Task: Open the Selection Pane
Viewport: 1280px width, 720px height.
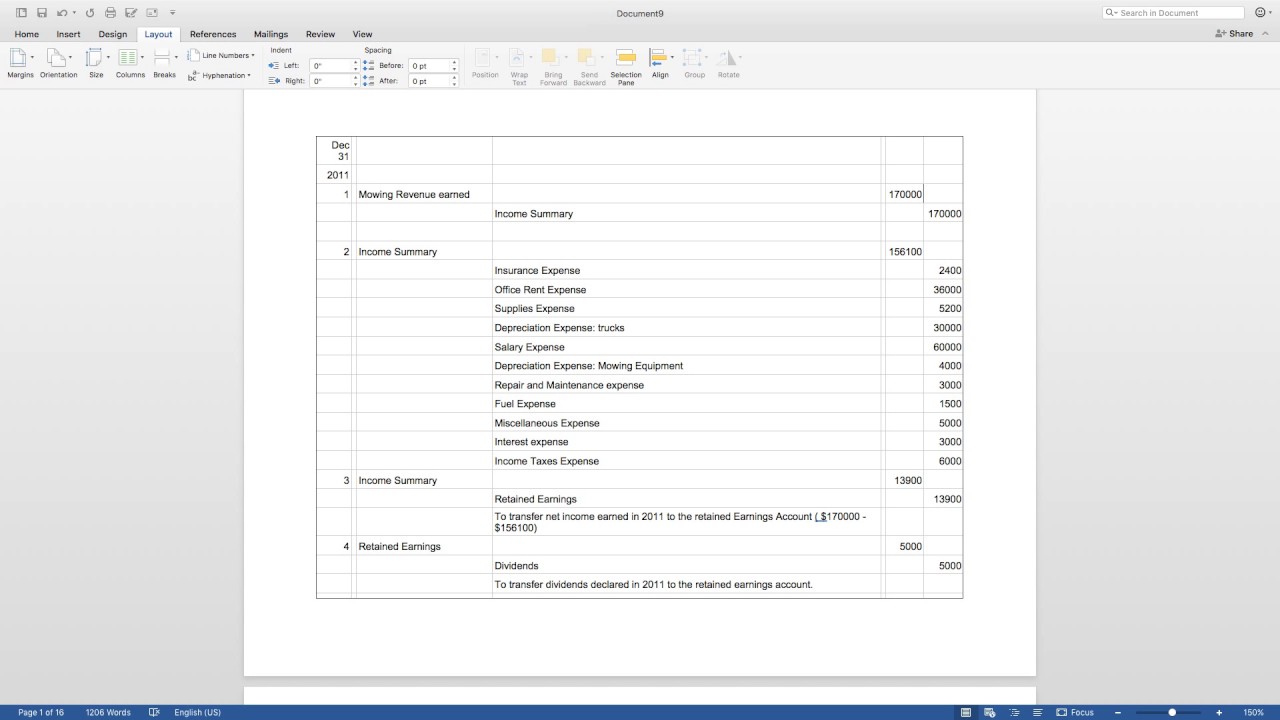Action: (626, 66)
